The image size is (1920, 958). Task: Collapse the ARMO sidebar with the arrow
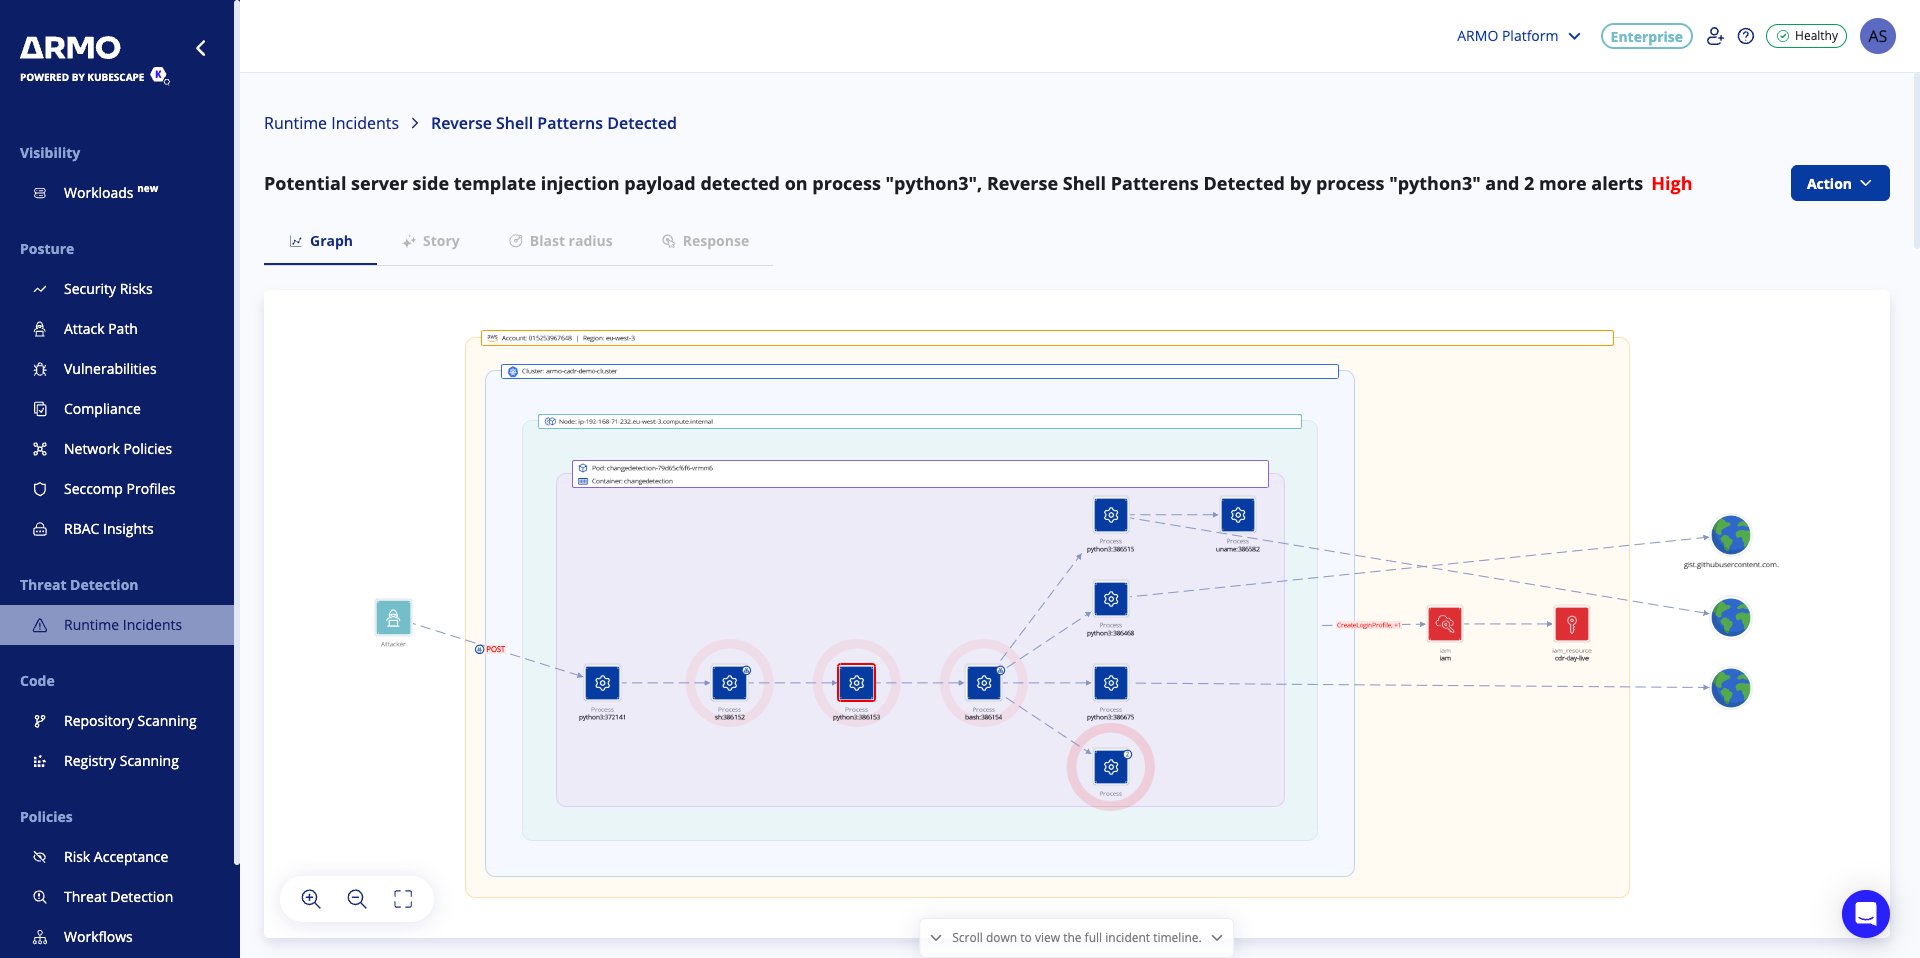point(201,48)
